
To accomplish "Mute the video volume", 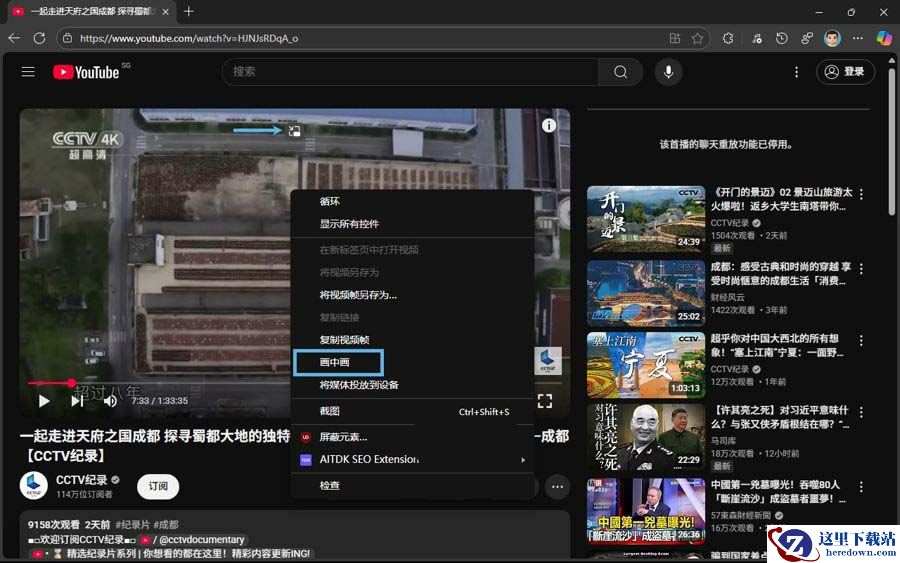I will [x=110, y=401].
